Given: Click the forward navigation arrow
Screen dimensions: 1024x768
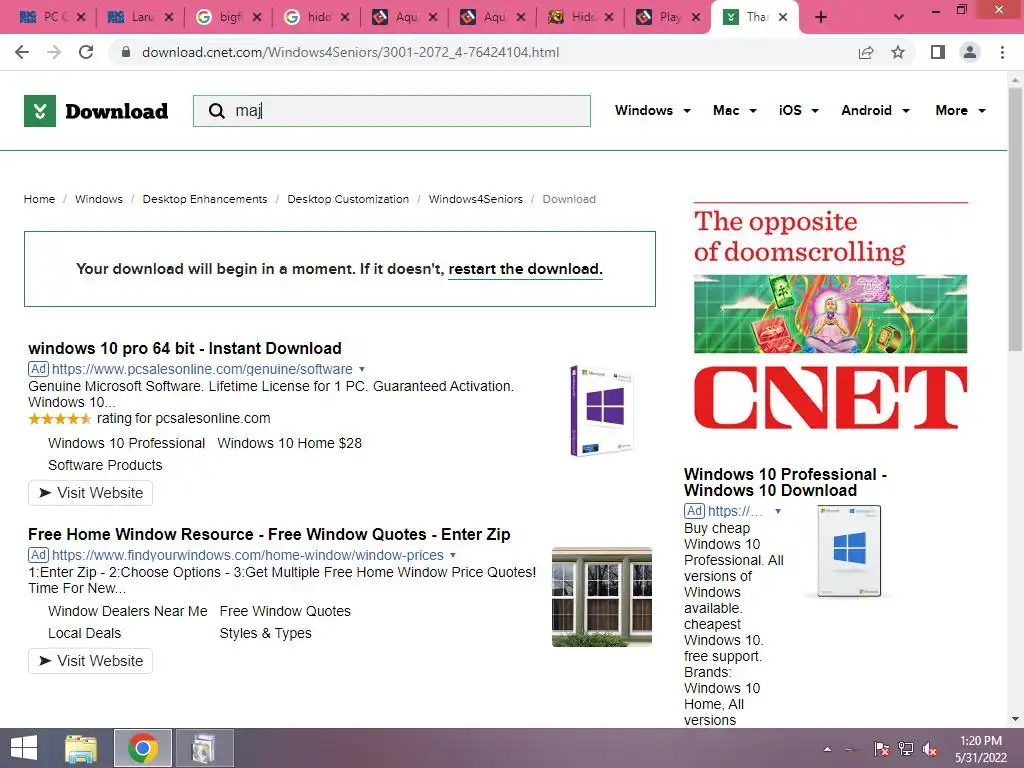Looking at the screenshot, I should click(54, 52).
